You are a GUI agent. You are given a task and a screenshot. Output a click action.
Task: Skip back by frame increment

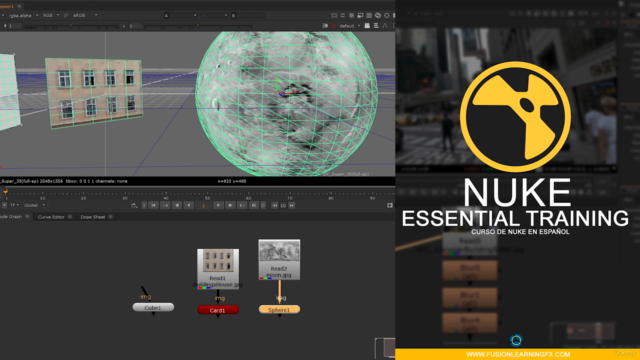coord(275,205)
